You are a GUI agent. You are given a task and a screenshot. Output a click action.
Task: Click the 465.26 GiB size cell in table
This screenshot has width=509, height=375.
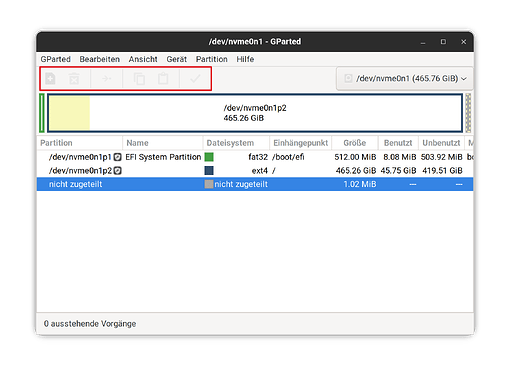click(x=356, y=171)
